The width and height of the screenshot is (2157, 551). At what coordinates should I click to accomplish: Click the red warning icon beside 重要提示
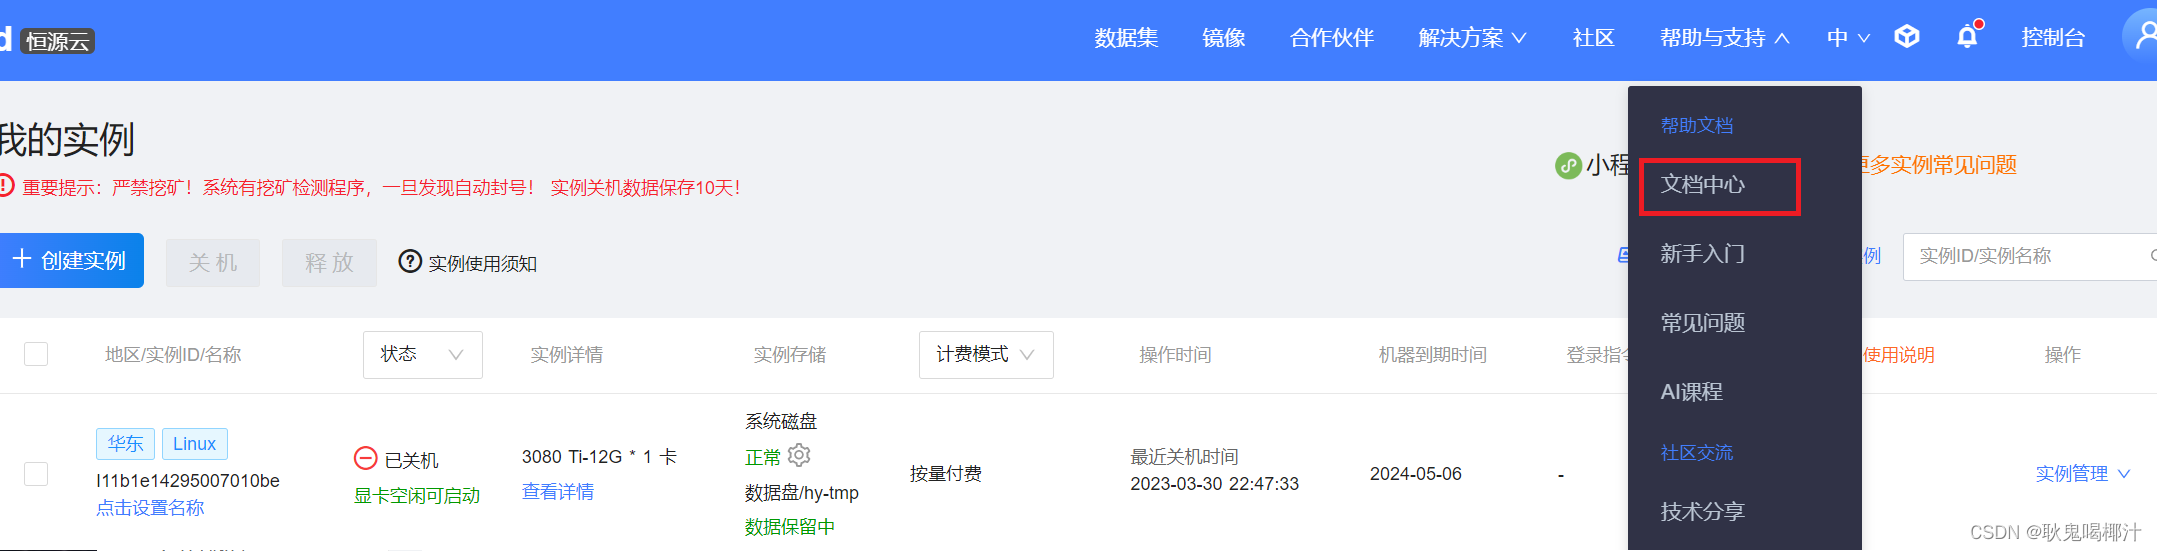pos(5,186)
